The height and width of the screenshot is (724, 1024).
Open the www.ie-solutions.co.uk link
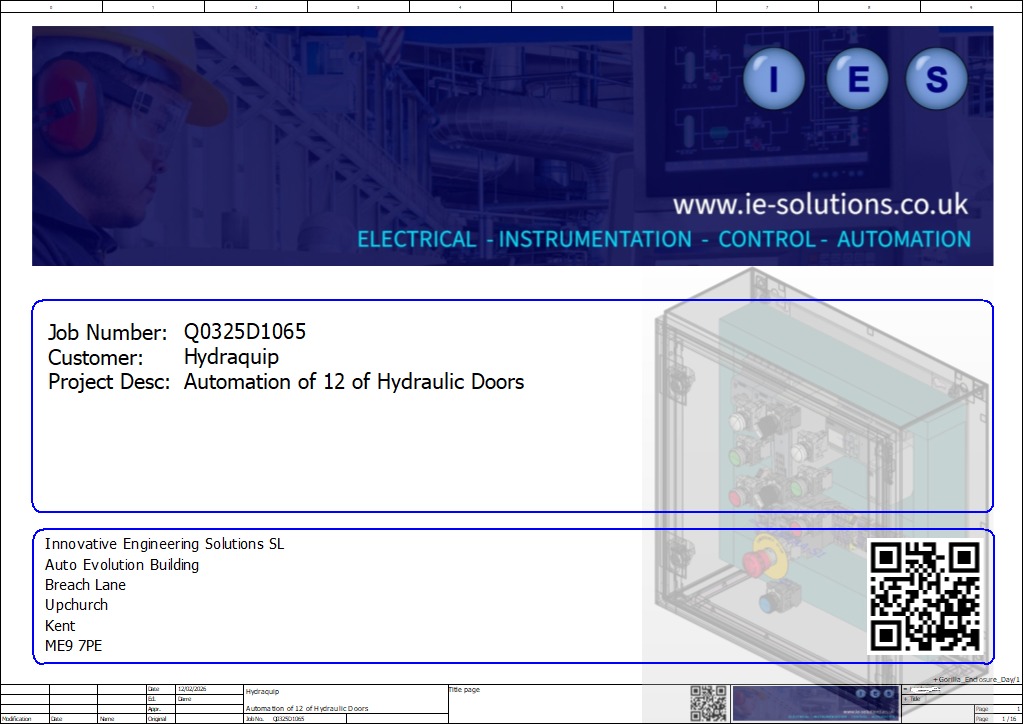pos(820,205)
